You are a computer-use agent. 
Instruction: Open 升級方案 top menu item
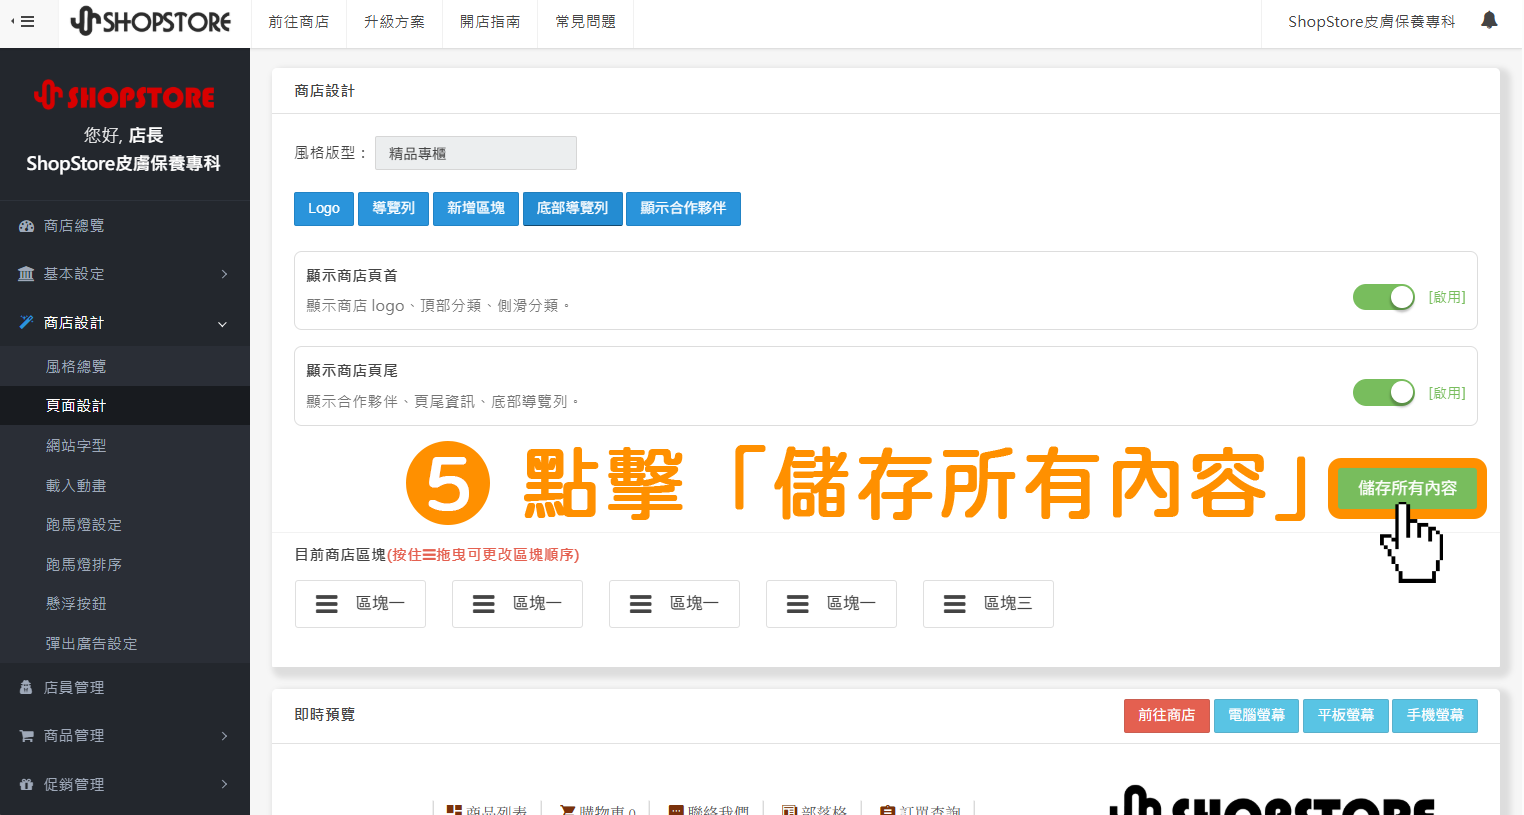point(394,22)
